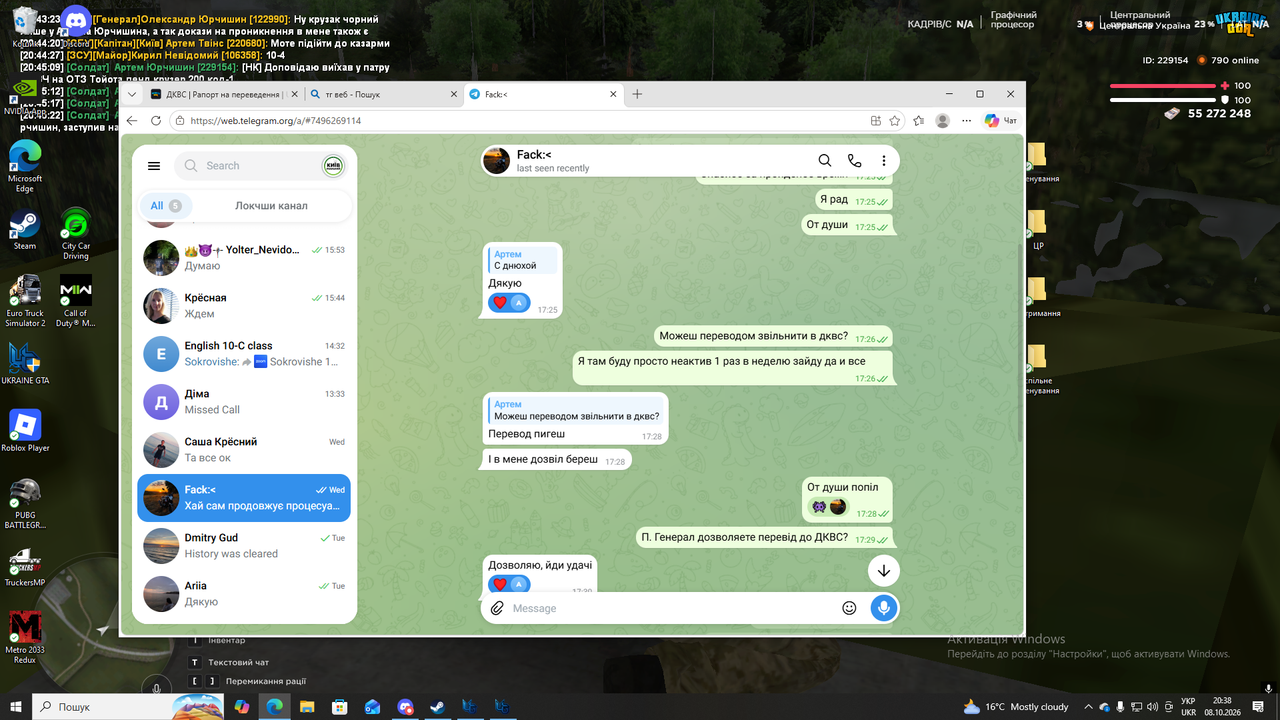
Task: Open the English 10-C class chat
Action: [x=244, y=354]
